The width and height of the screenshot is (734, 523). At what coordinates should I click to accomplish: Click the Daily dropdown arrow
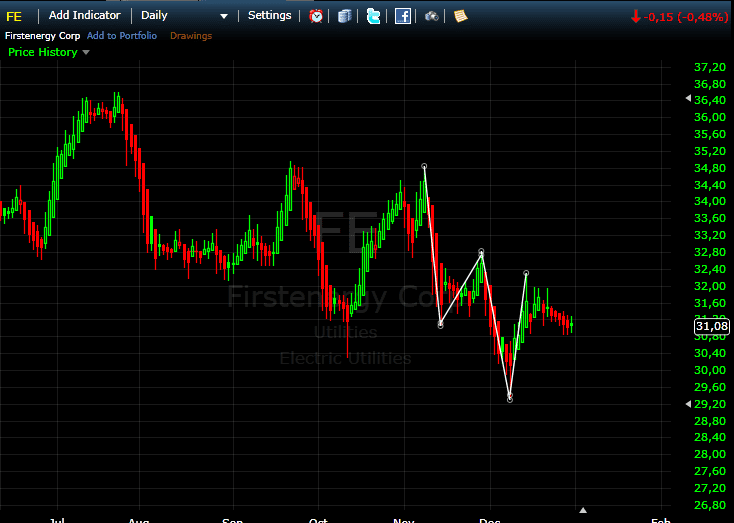(224, 16)
